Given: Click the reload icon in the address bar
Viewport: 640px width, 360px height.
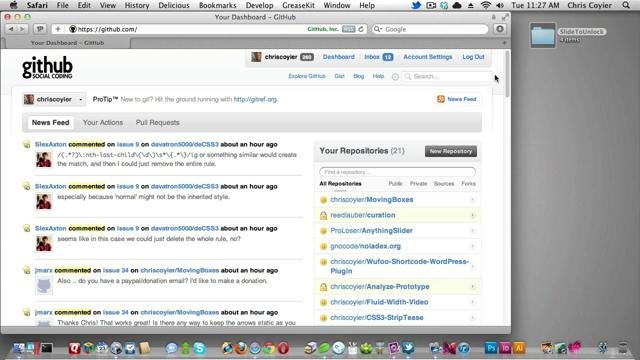Looking at the screenshot, I should coord(361,29).
